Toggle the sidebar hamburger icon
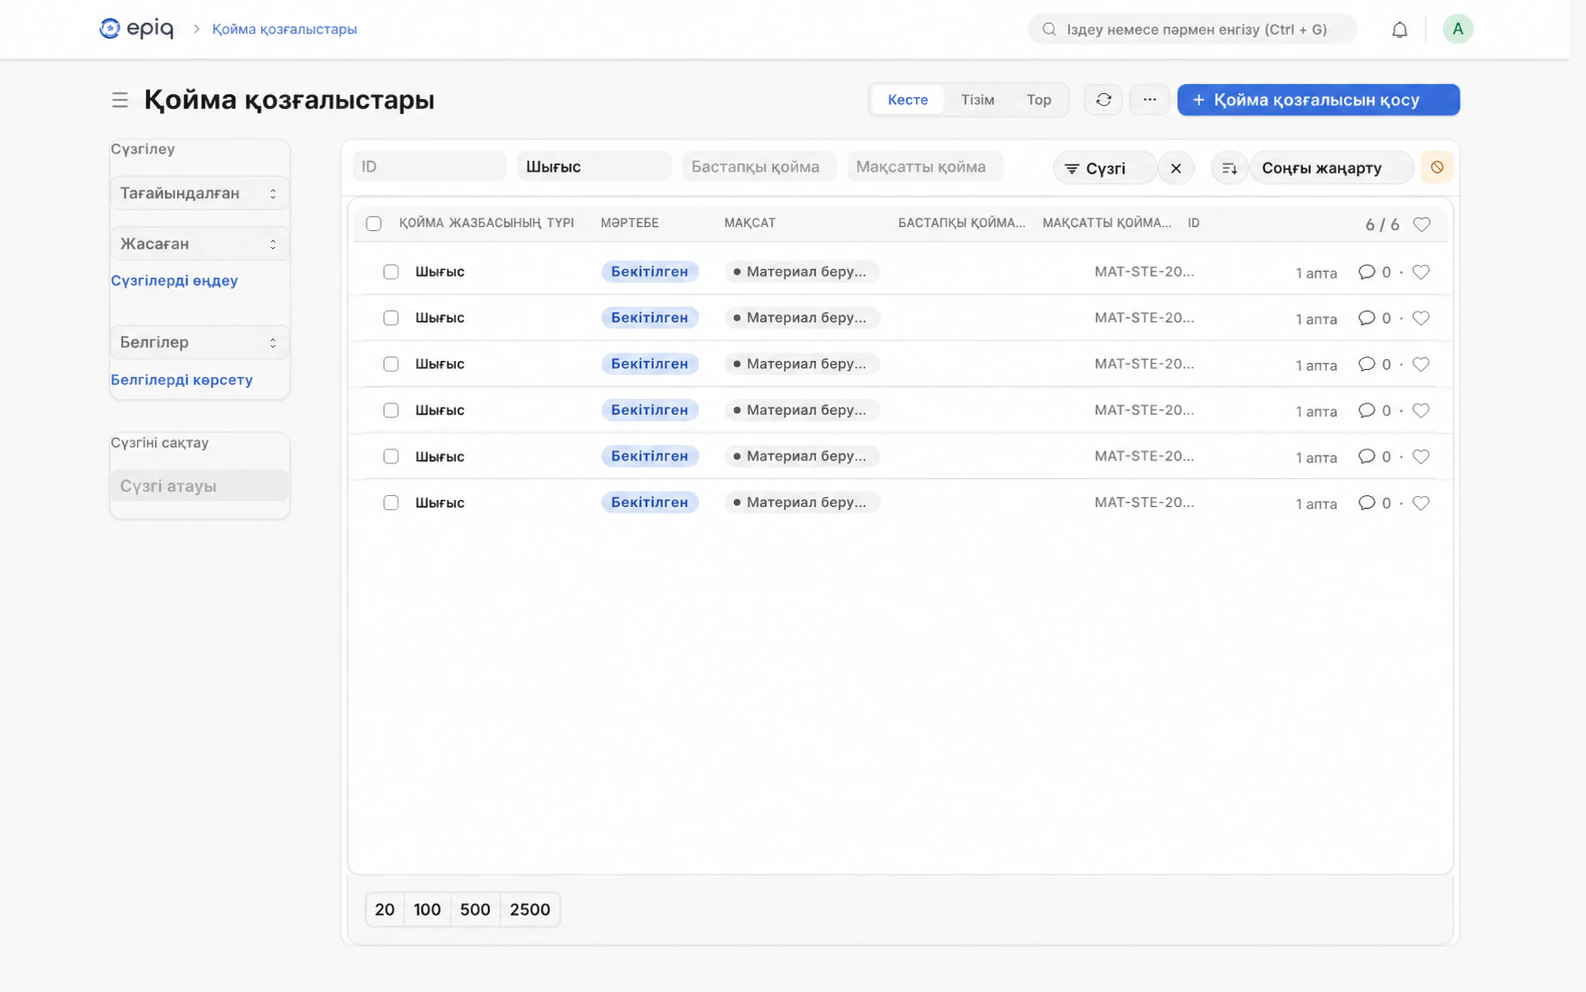1586x992 pixels. 120,100
